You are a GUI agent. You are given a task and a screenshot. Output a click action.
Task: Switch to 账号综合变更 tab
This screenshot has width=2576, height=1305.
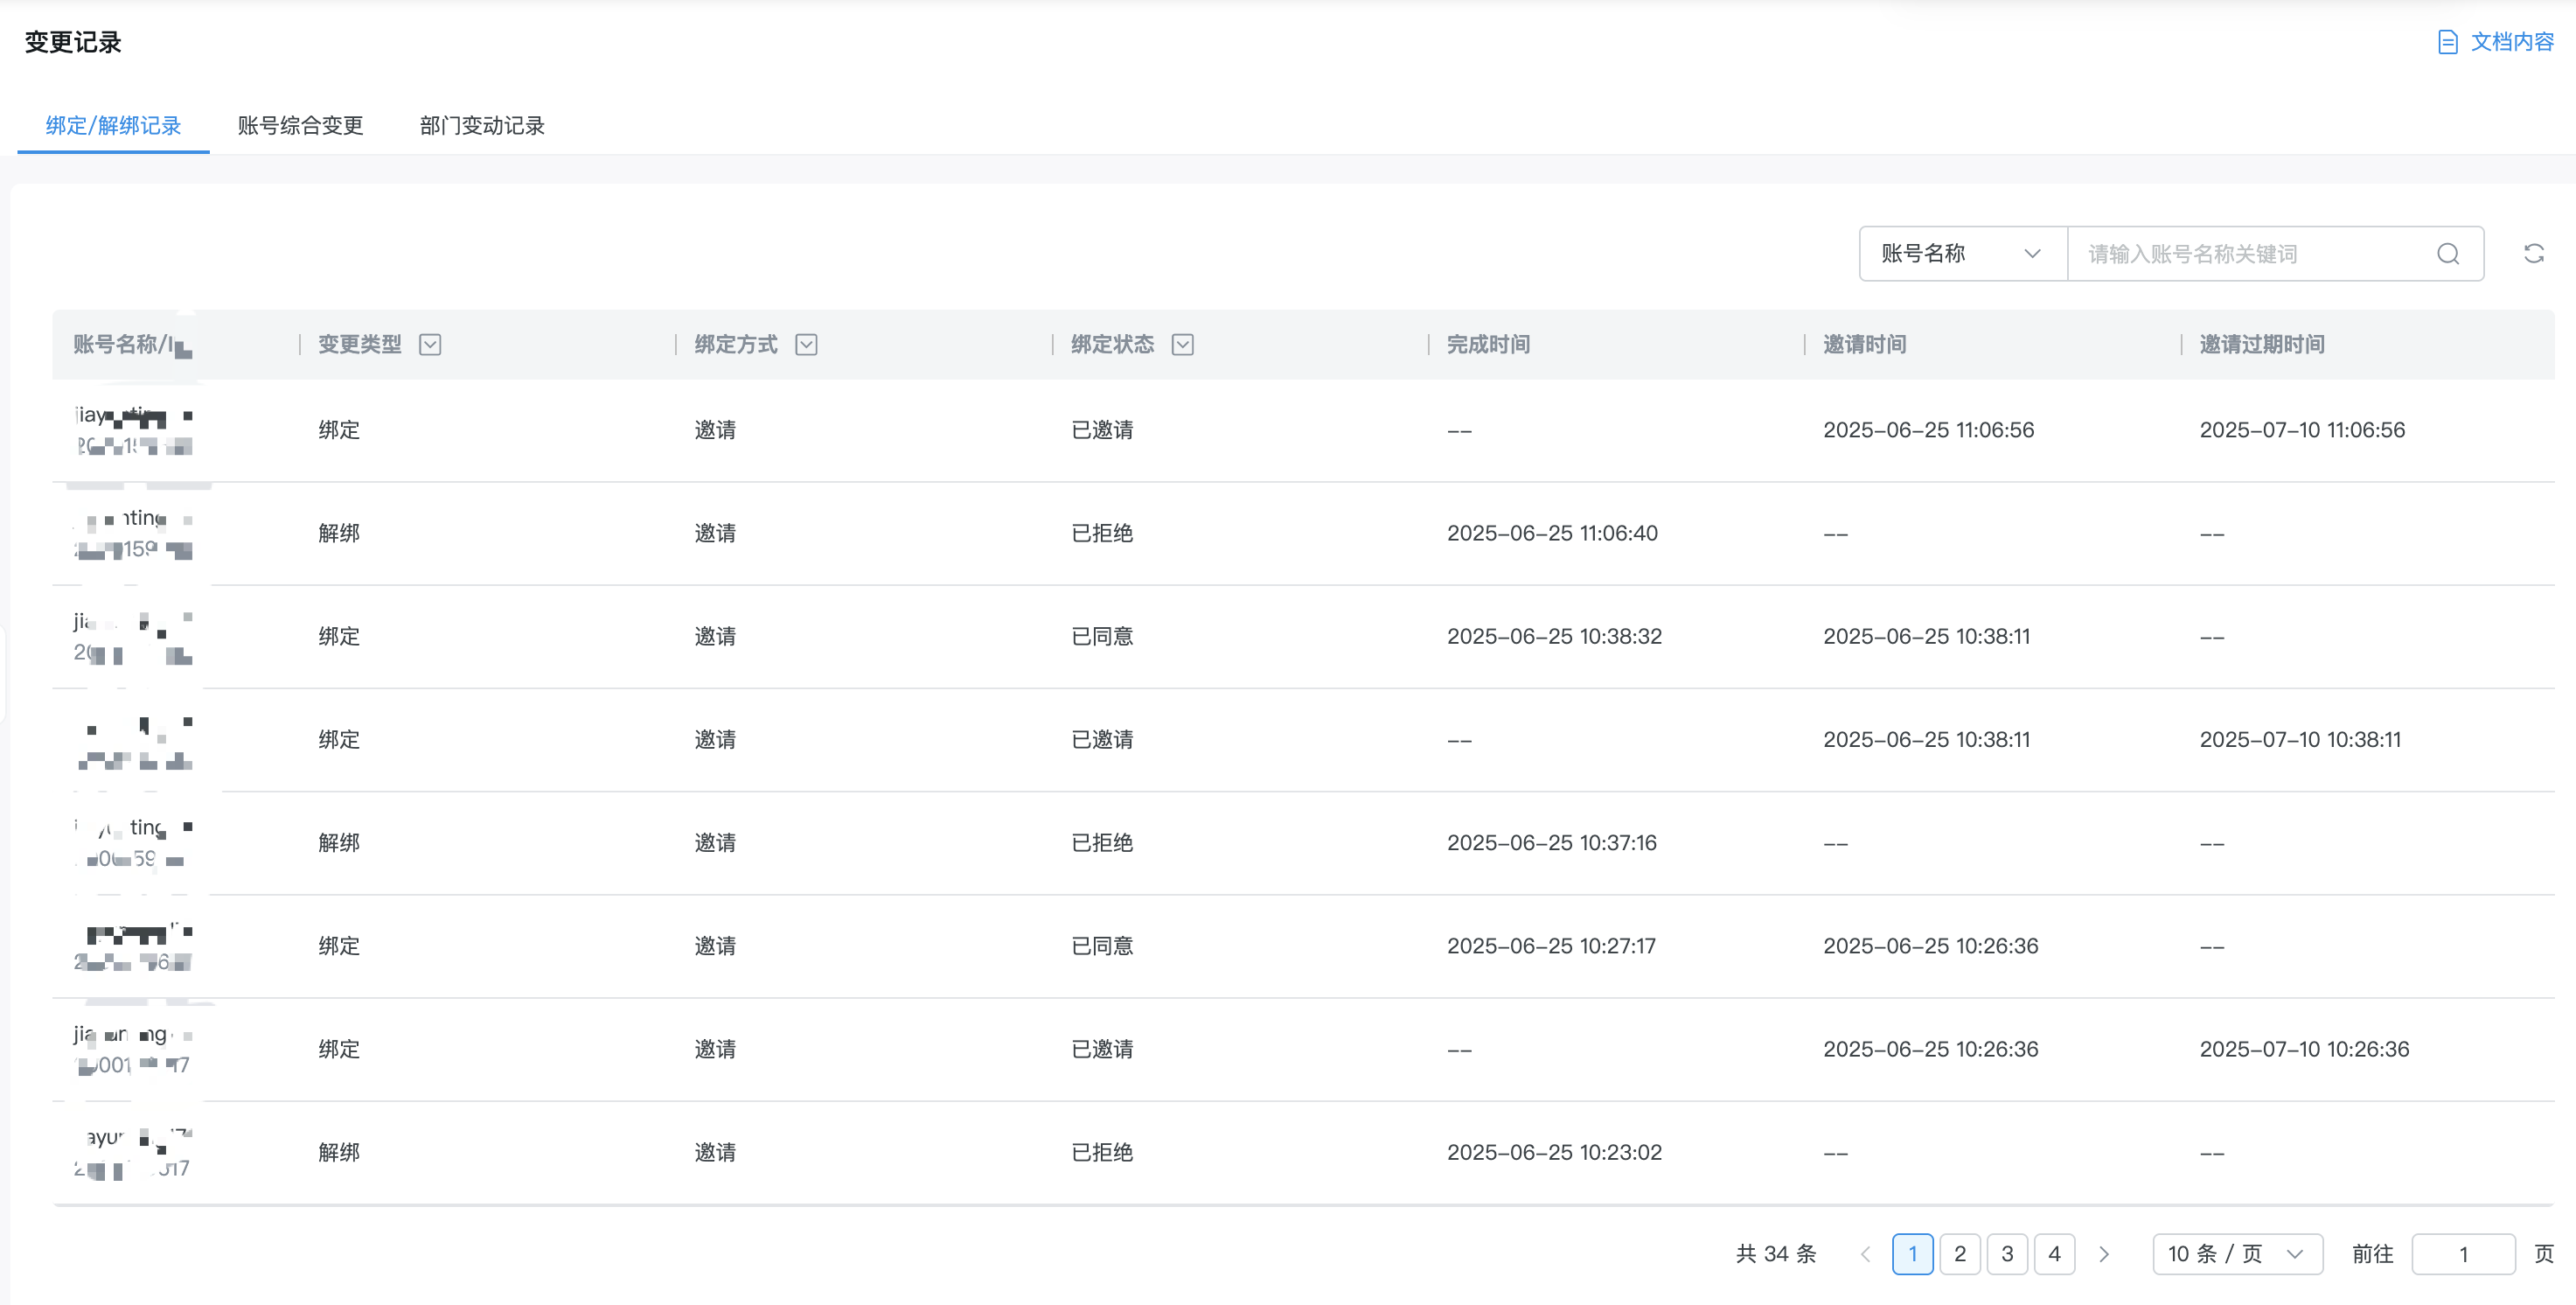[x=300, y=126]
